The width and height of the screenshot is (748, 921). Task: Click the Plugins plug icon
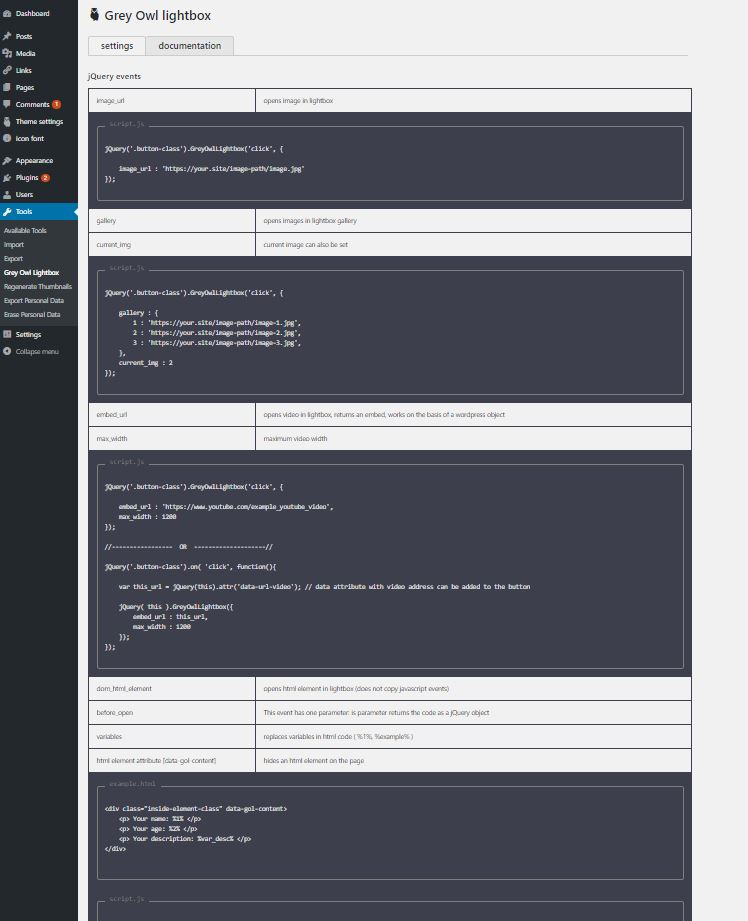tap(7, 178)
